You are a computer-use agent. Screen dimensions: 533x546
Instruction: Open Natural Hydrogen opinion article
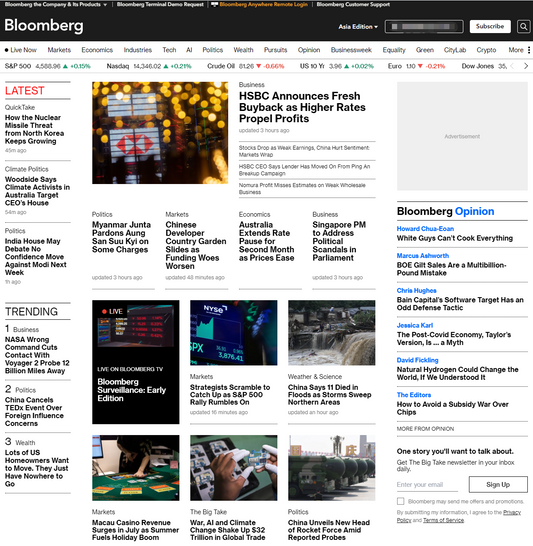click(457, 373)
